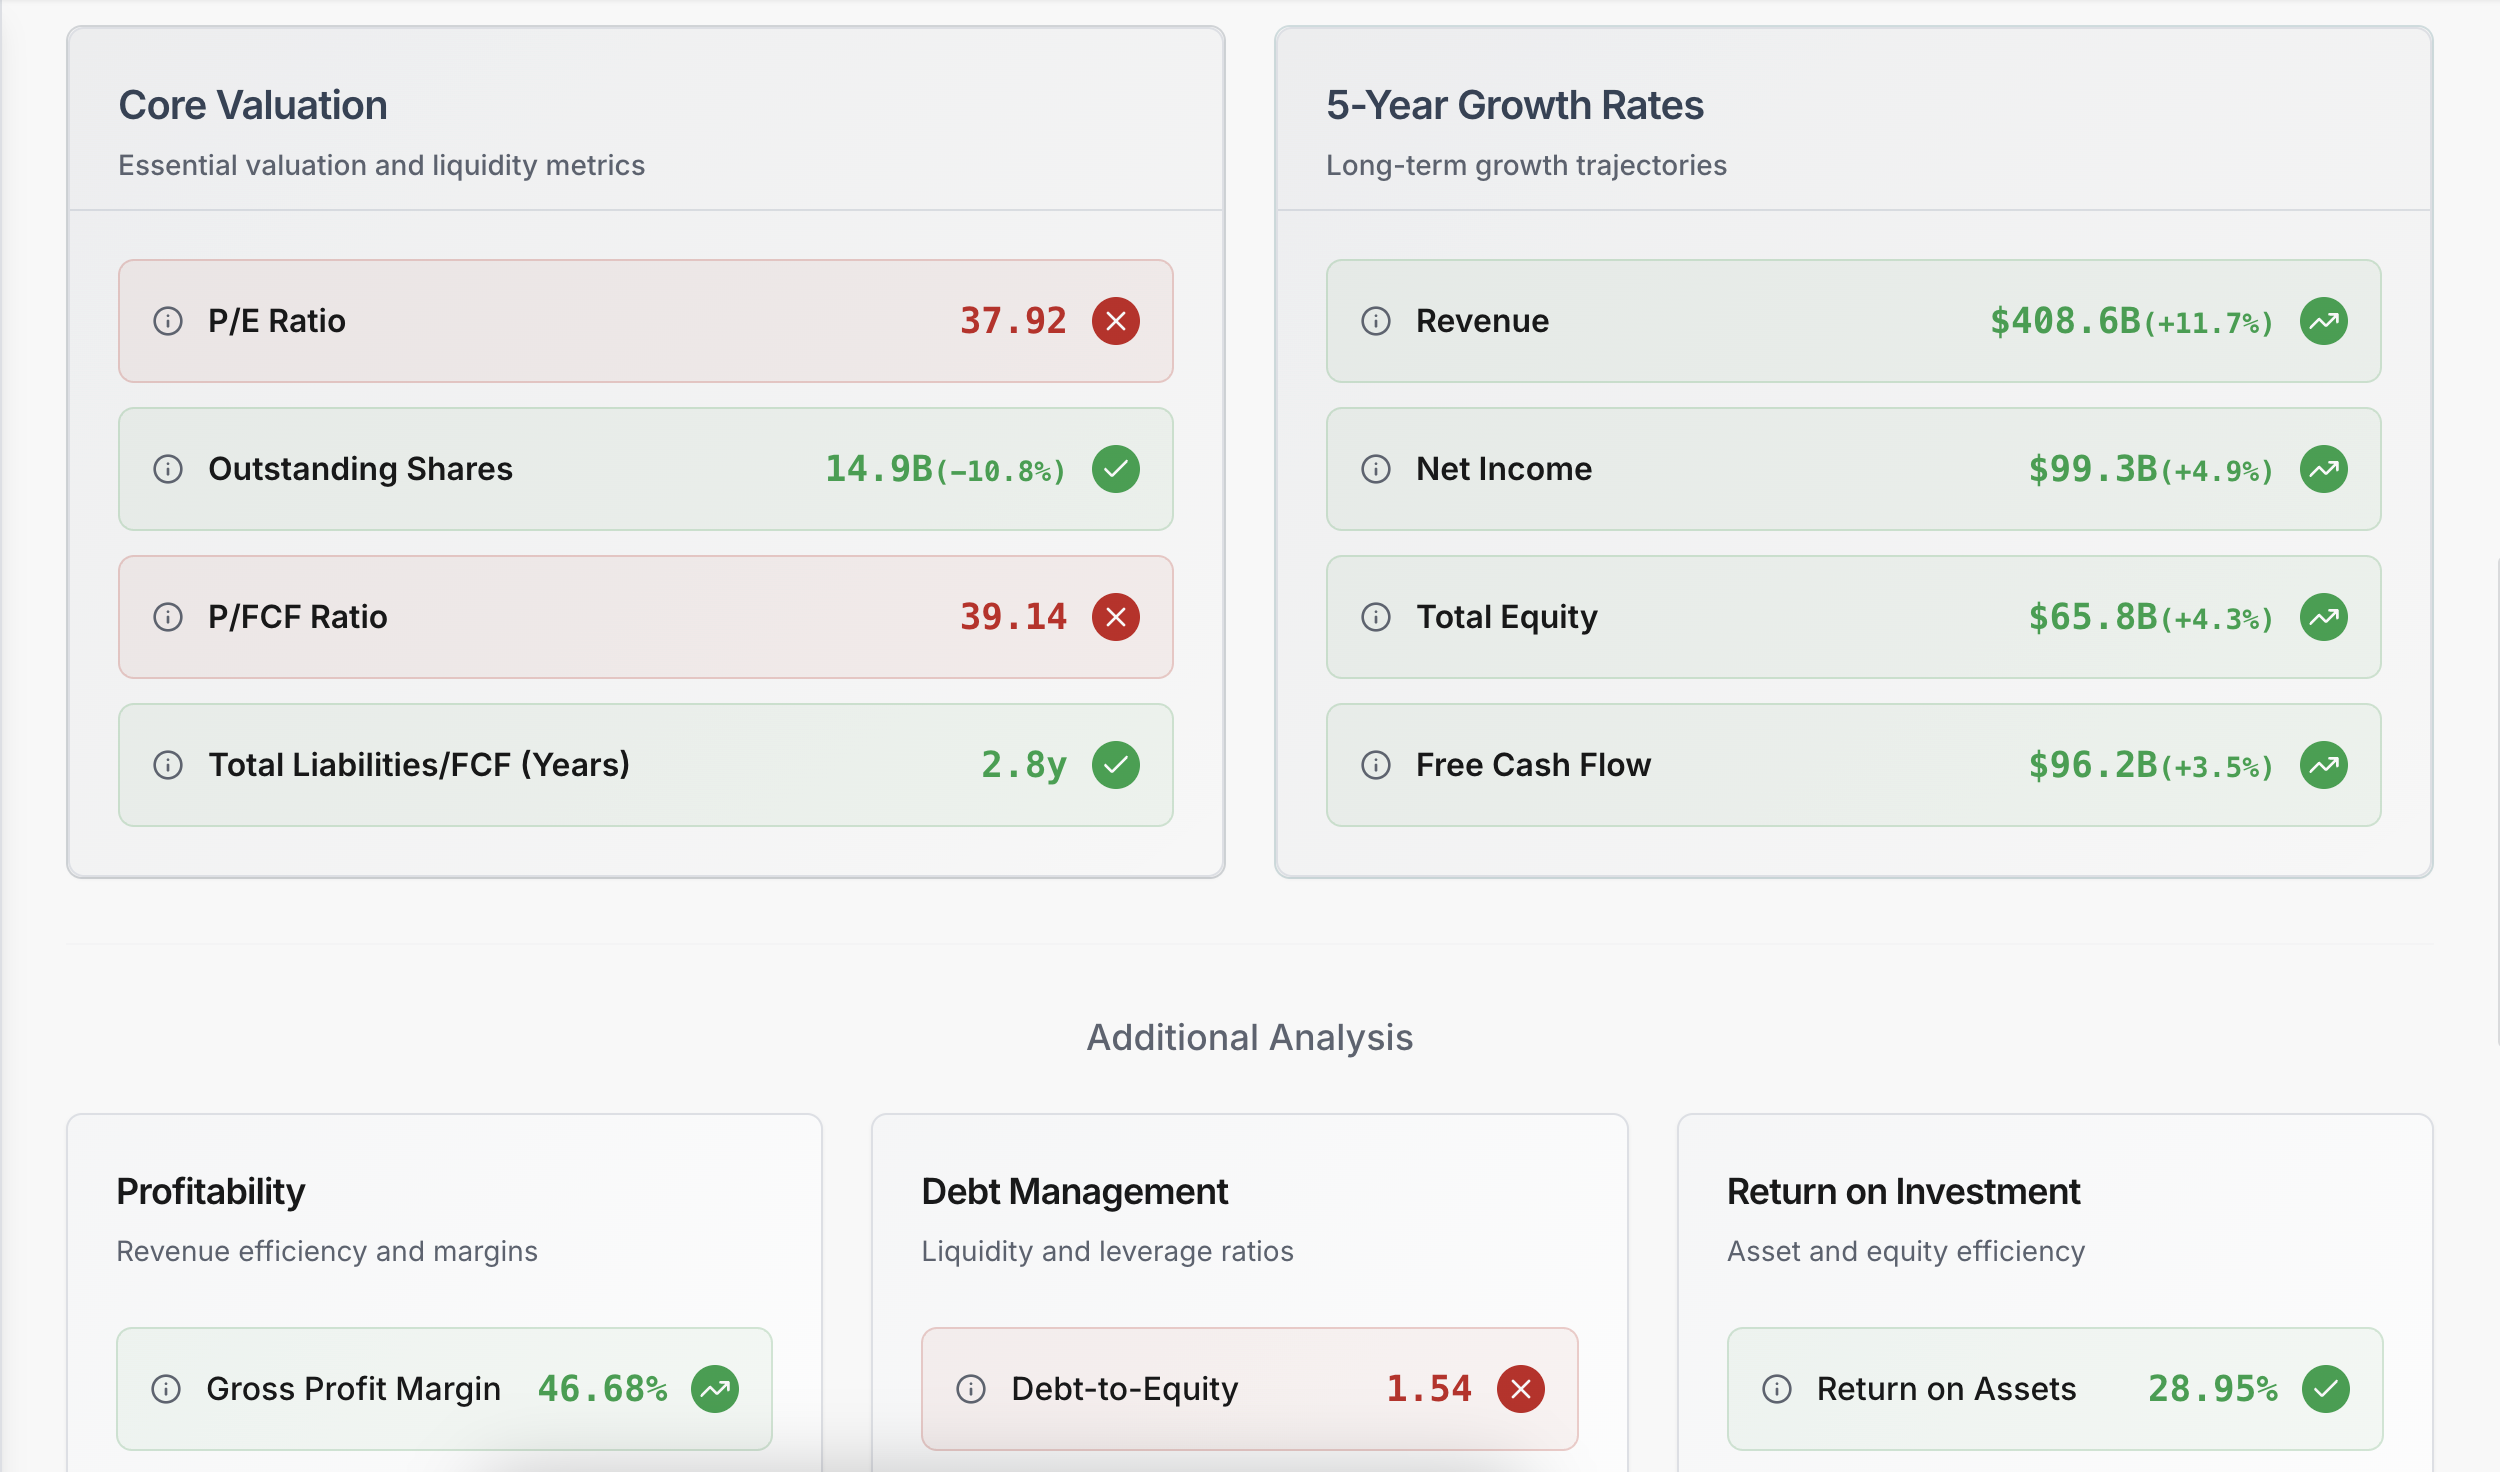Image resolution: width=2500 pixels, height=1472 pixels.
Task: Open the Free Cash Flow info tooltip
Action: 1376,765
